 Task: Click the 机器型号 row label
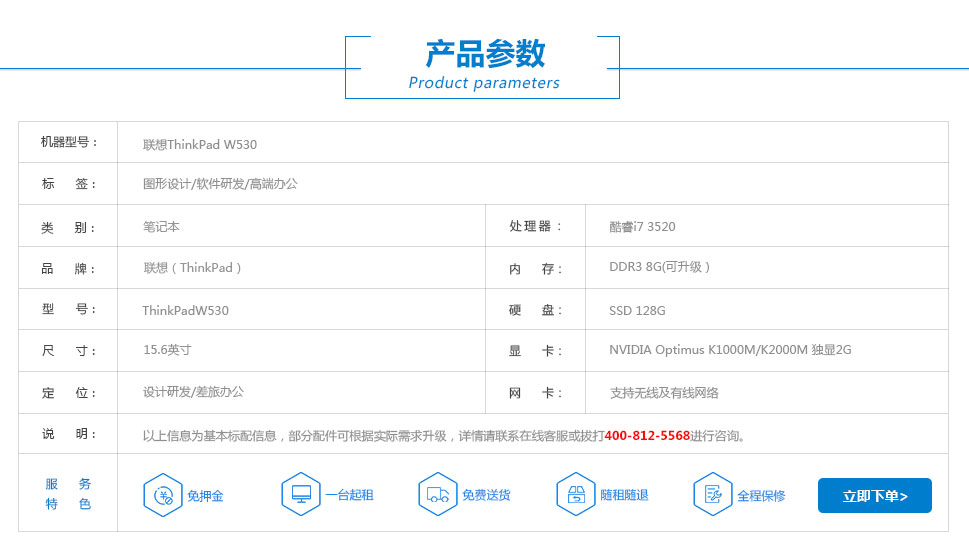click(x=69, y=142)
